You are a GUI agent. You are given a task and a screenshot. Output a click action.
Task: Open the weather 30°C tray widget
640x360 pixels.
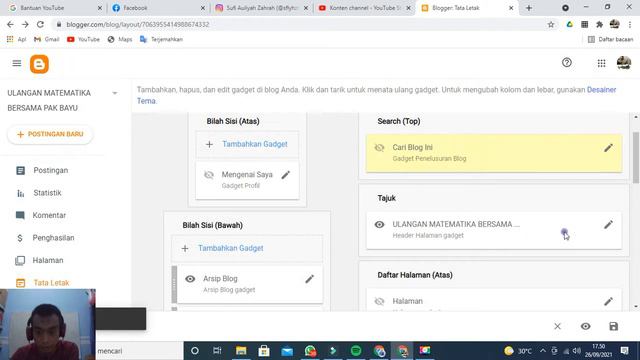[518, 351]
